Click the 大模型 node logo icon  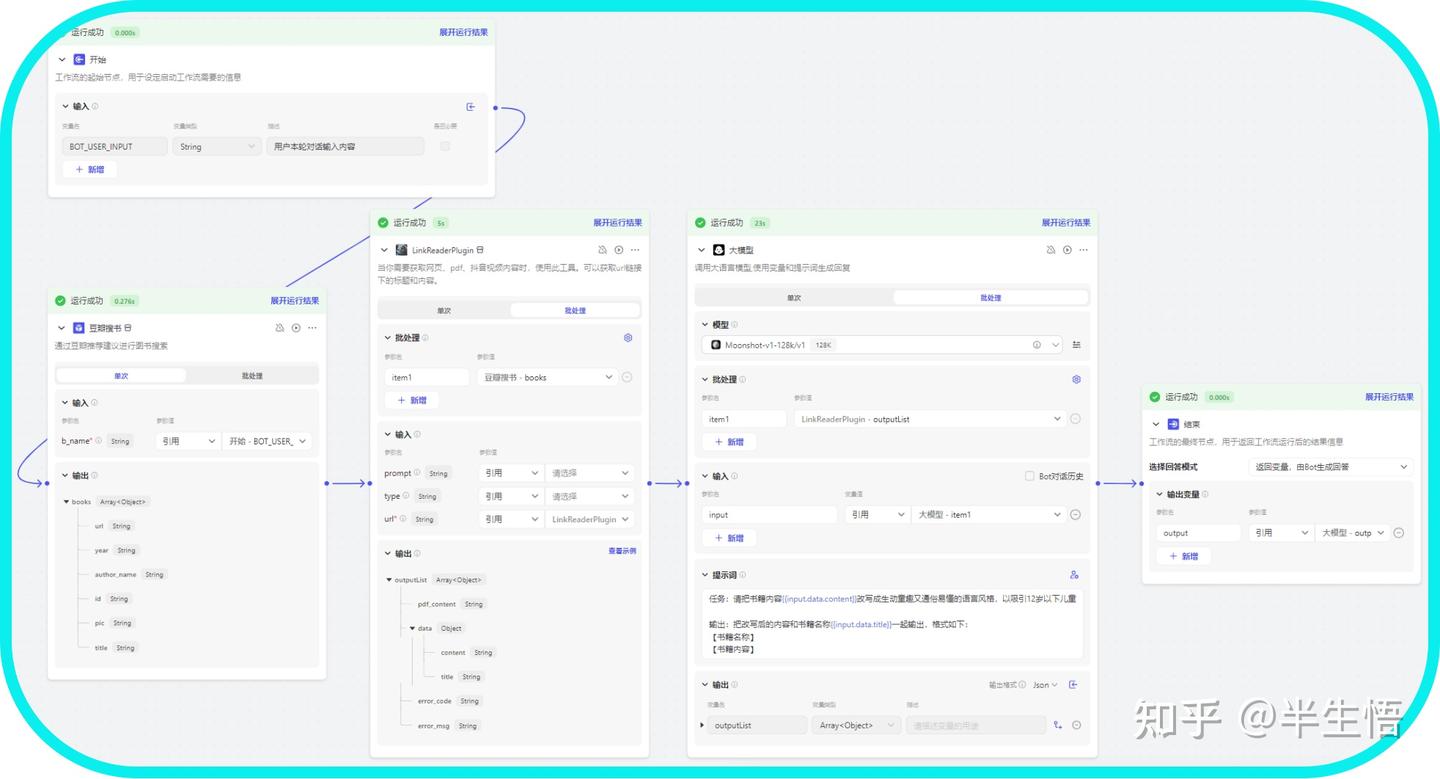click(x=718, y=250)
